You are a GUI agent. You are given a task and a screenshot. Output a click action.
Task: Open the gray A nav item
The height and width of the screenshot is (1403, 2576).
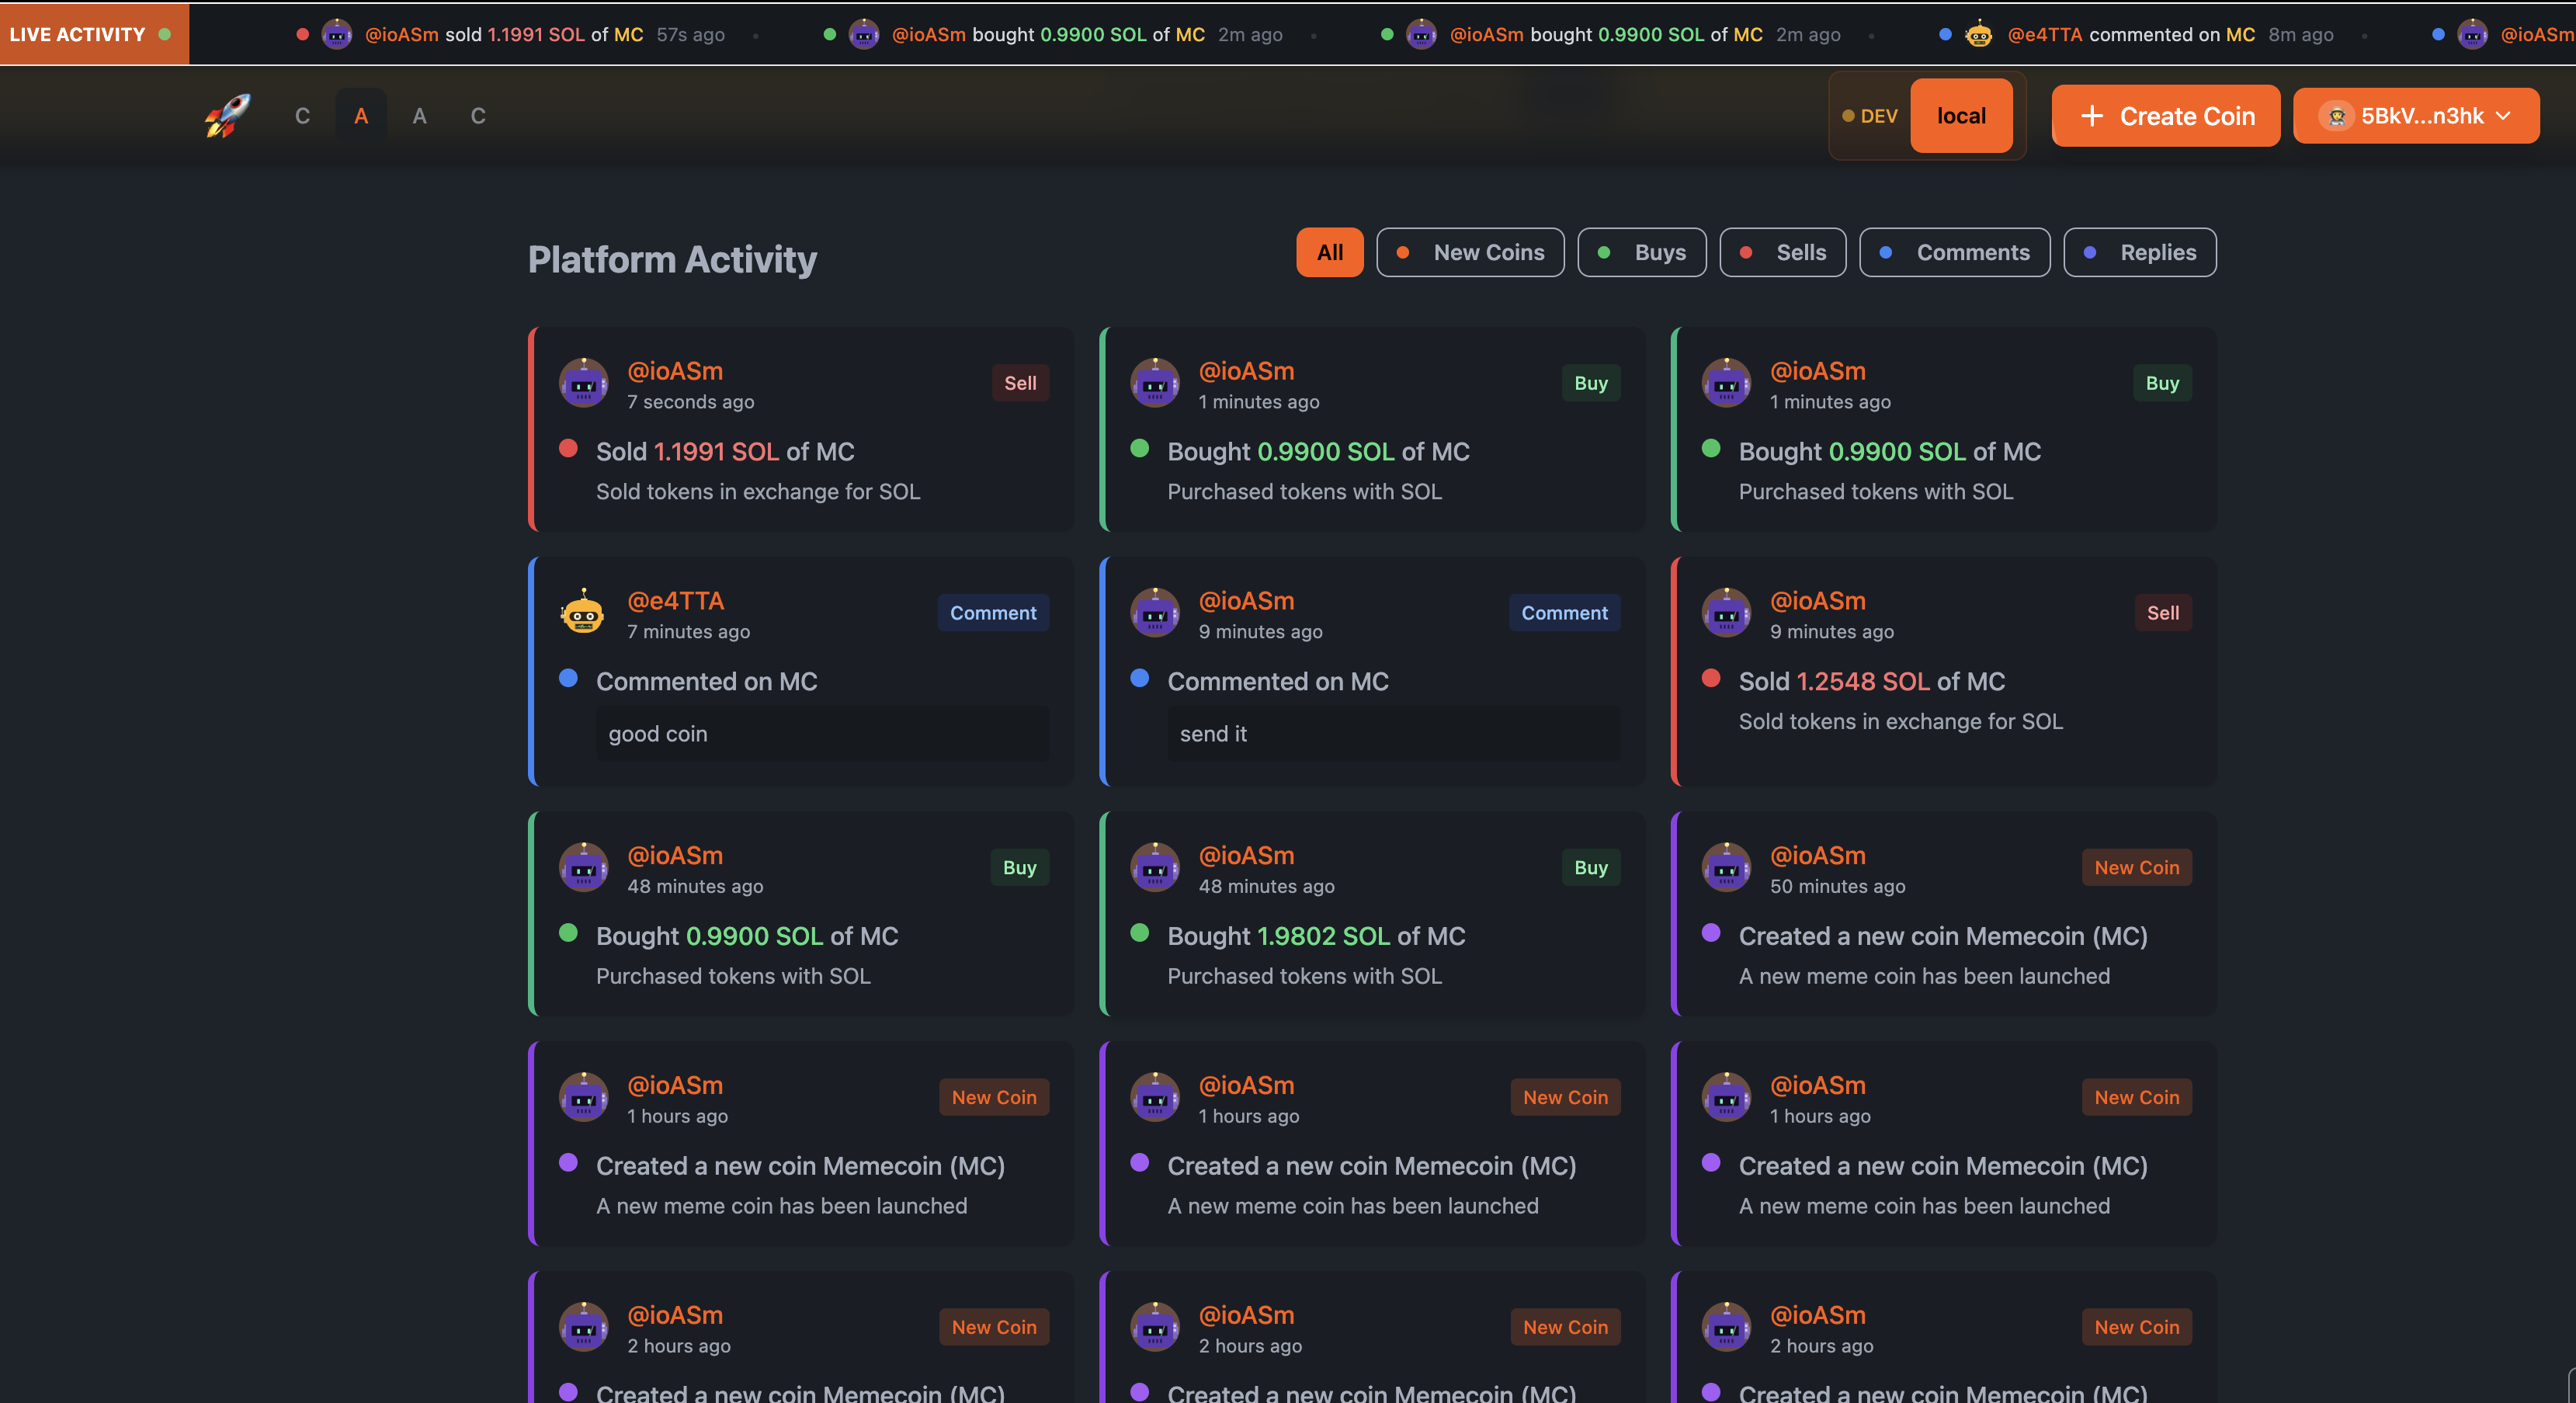[x=419, y=116]
